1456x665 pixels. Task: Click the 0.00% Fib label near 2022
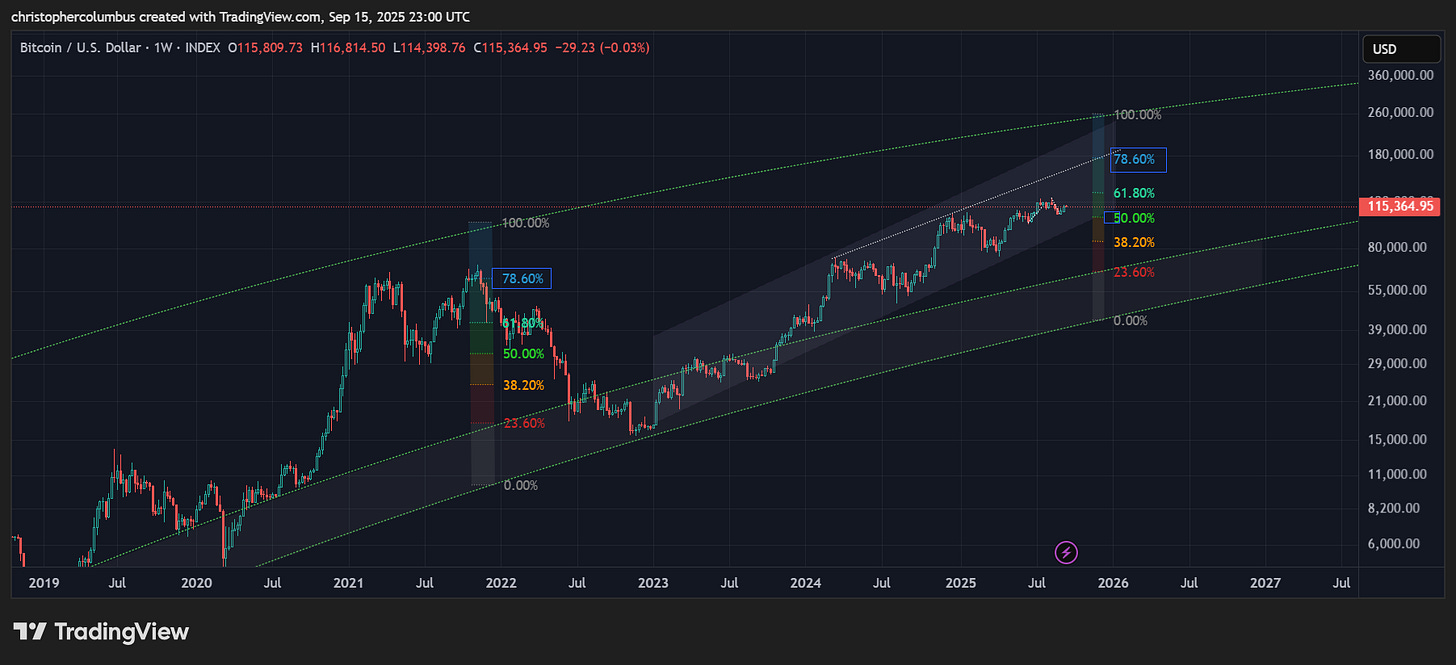pos(520,486)
